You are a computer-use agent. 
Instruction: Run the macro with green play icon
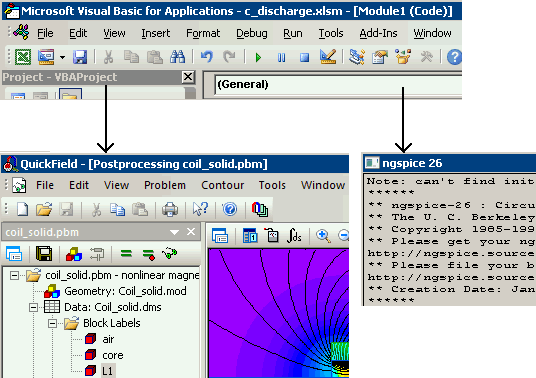click(258, 57)
